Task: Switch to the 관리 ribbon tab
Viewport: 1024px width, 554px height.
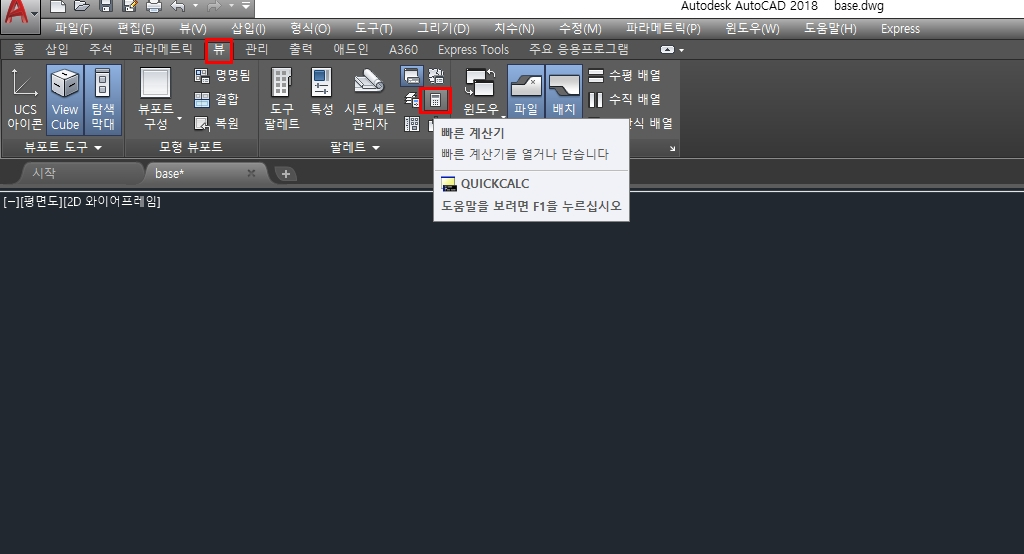Action: coord(257,49)
